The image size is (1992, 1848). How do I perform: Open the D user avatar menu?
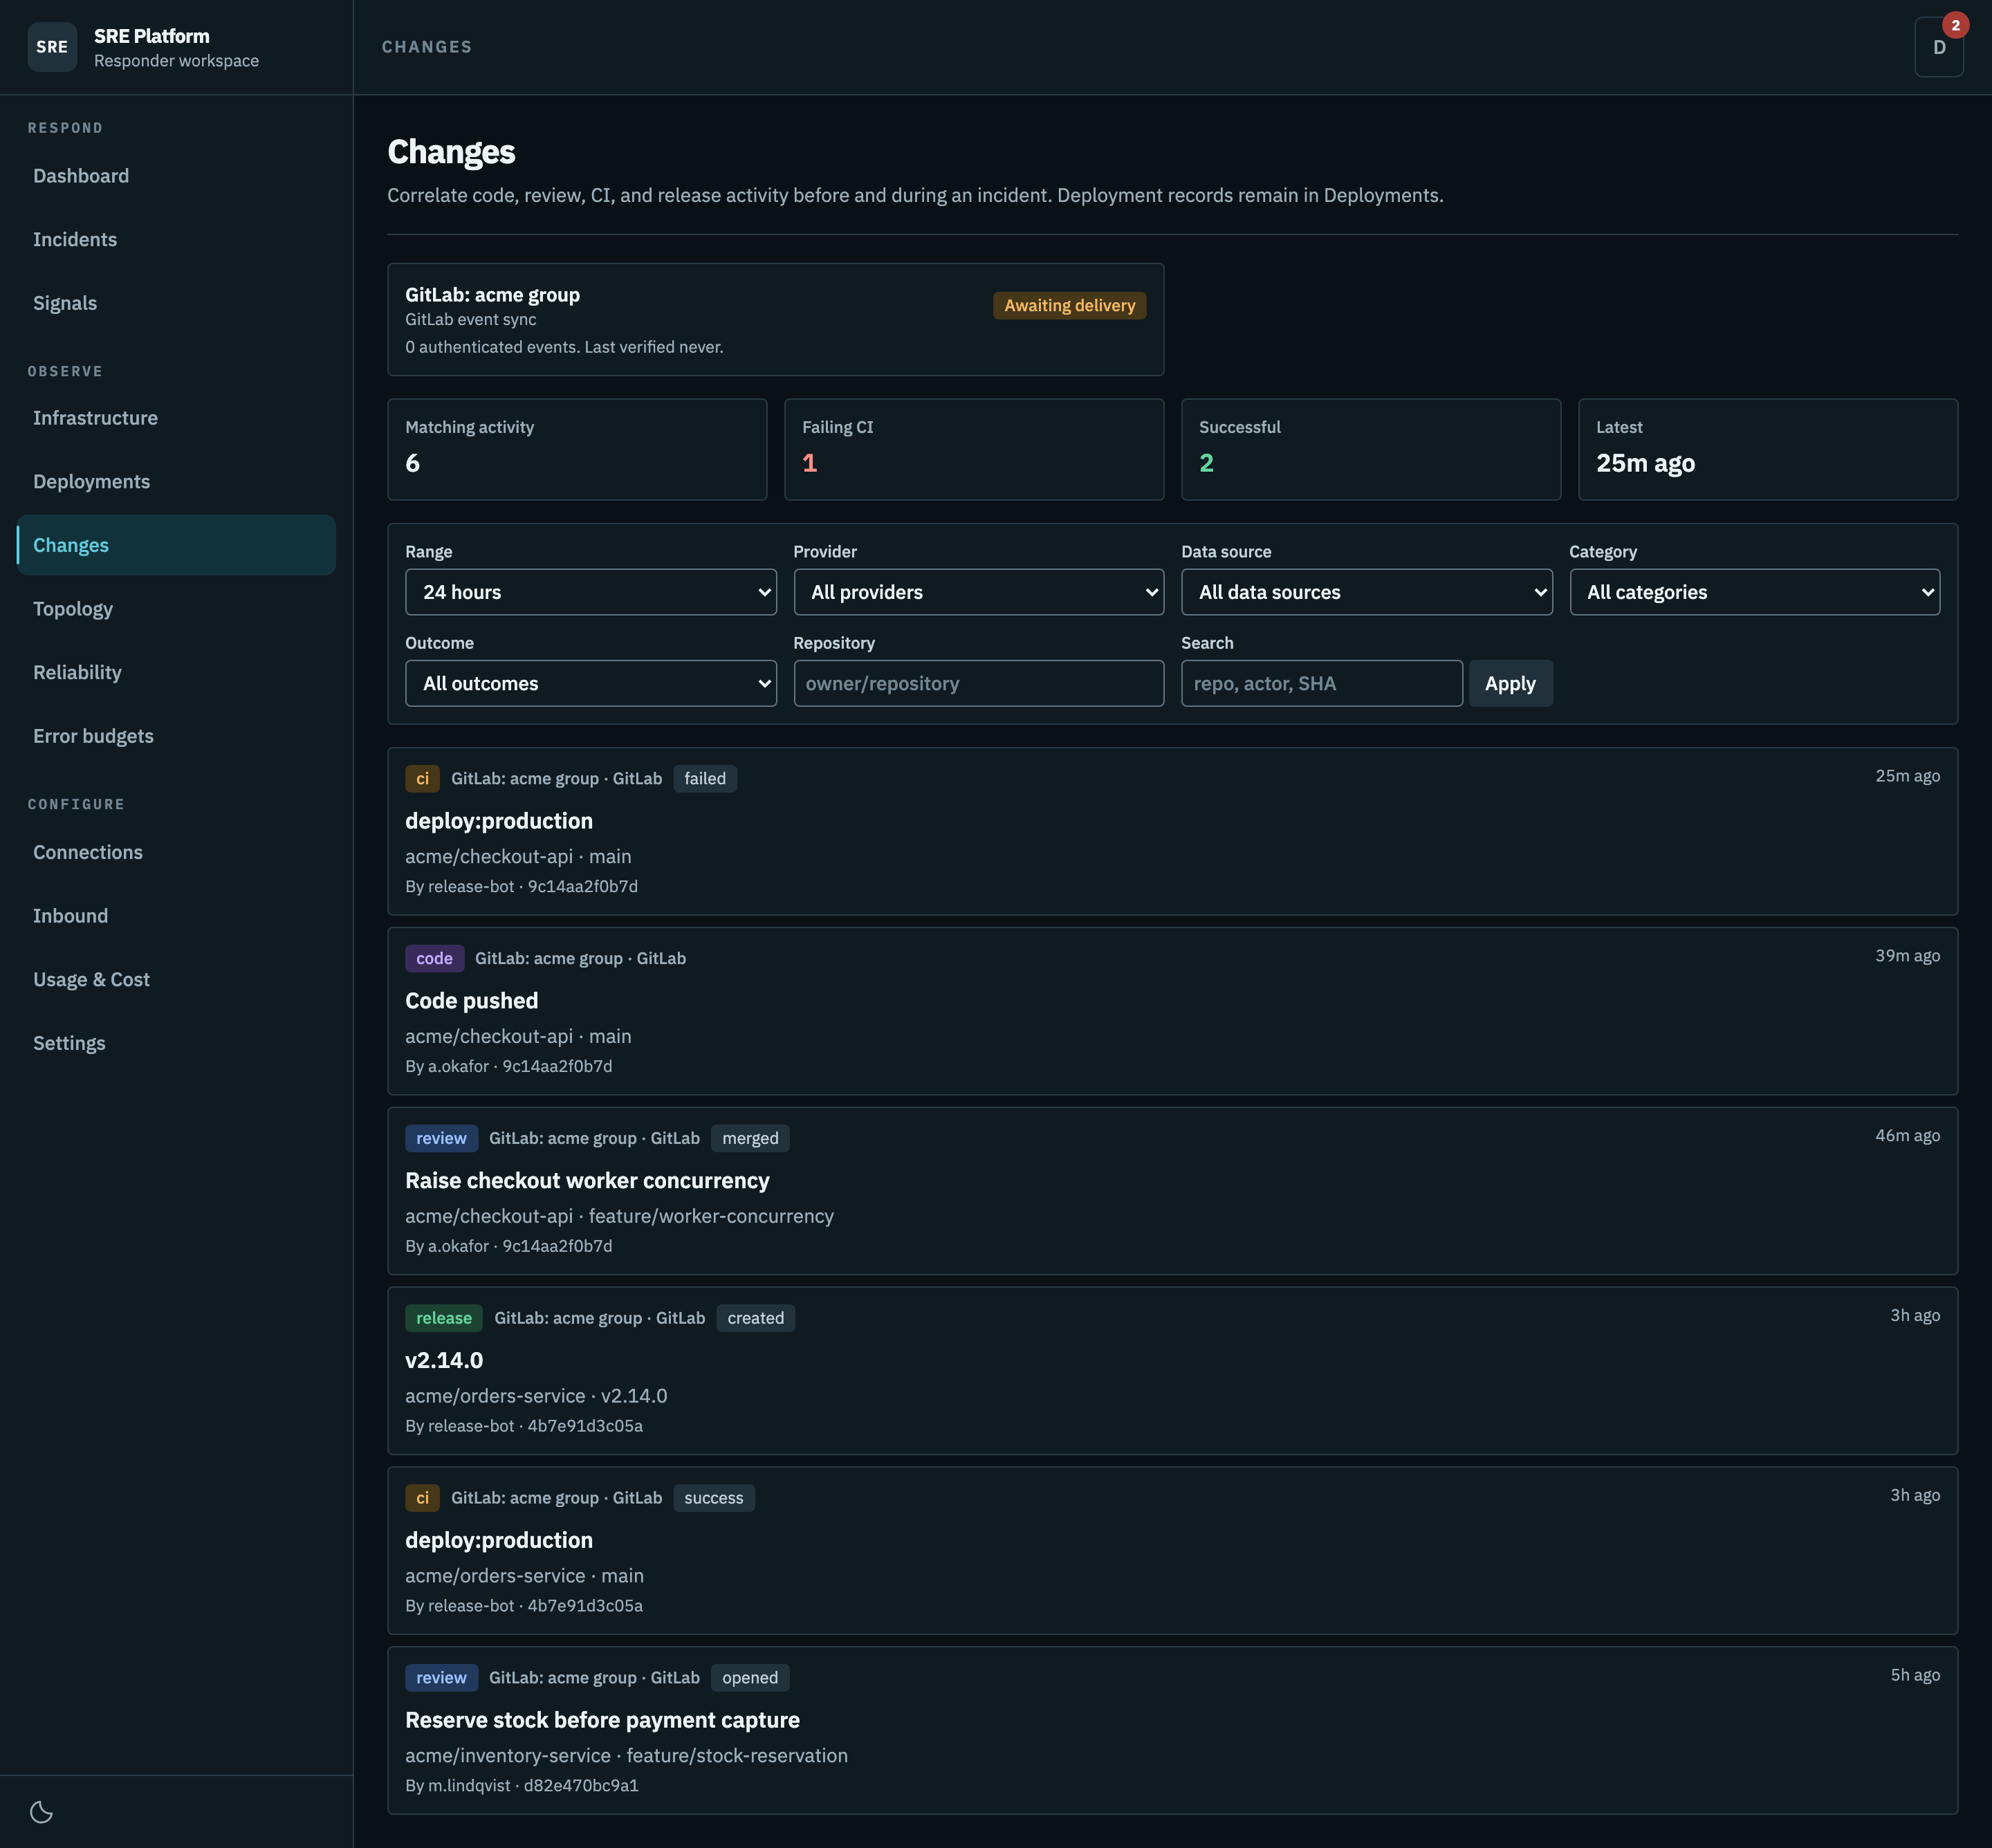pos(1938,47)
